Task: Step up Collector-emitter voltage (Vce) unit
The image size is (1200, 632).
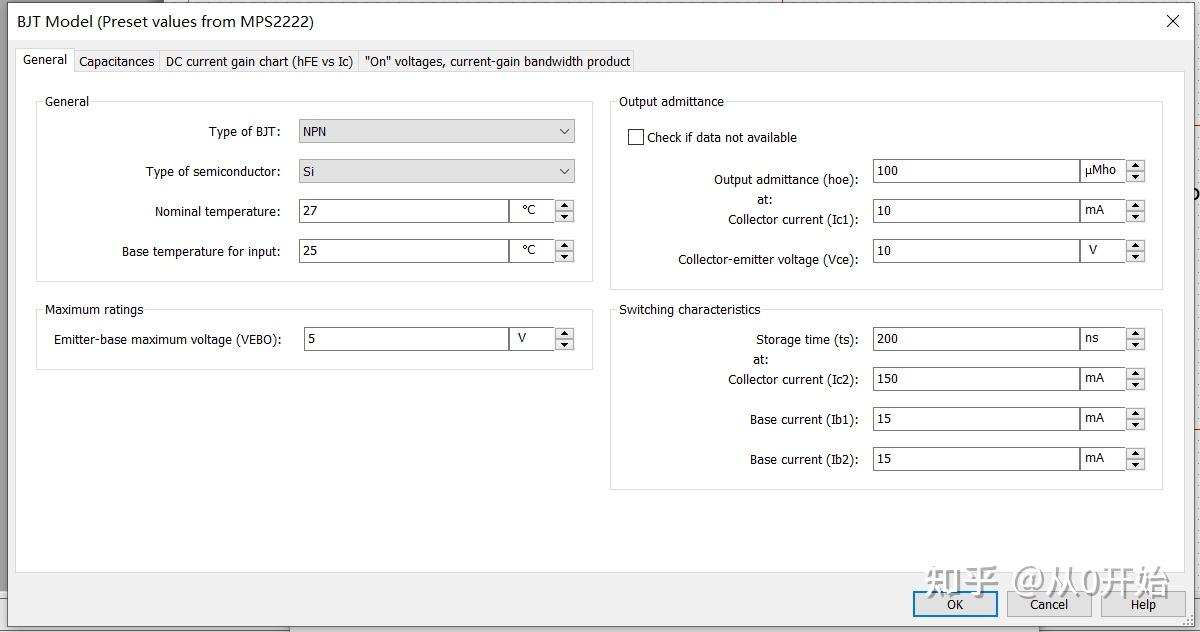Action: coord(1135,246)
